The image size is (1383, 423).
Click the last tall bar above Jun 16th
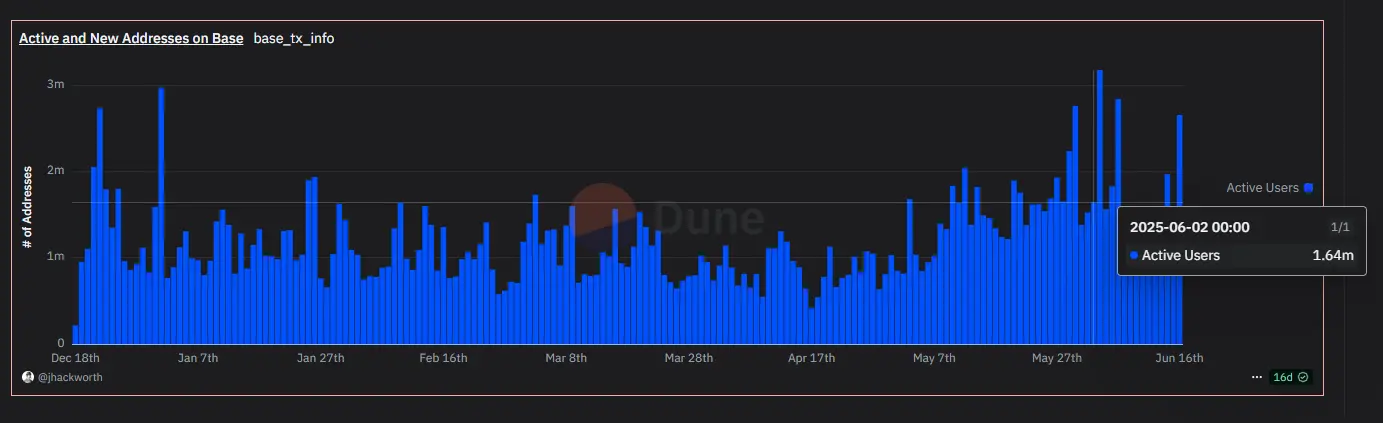(x=1179, y=229)
